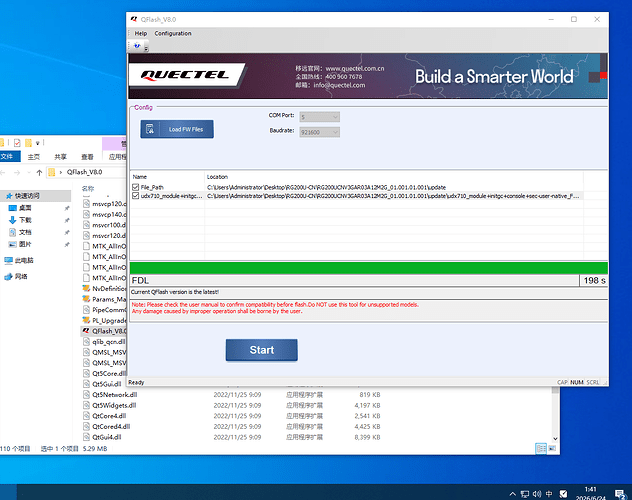The width and height of the screenshot is (632, 500).
Task: Click the Start button to begin flashing
Action: [262, 350]
